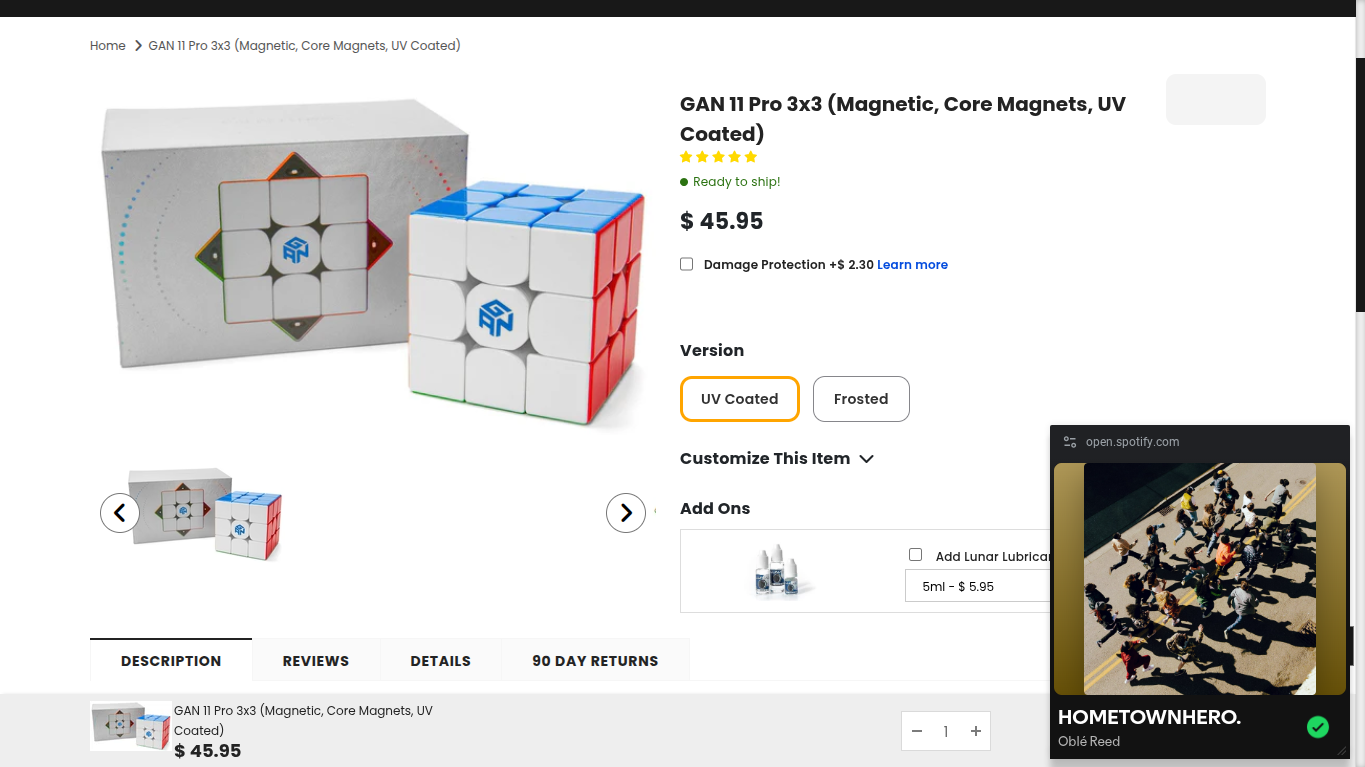The image size is (1365, 767).
Task: Click the next image arrow
Action: pos(626,513)
